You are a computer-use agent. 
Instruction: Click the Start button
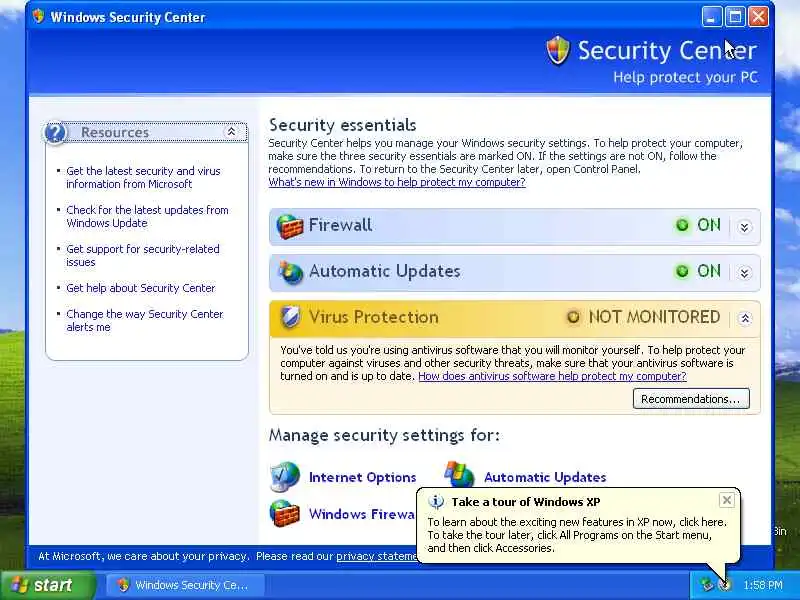coord(47,585)
